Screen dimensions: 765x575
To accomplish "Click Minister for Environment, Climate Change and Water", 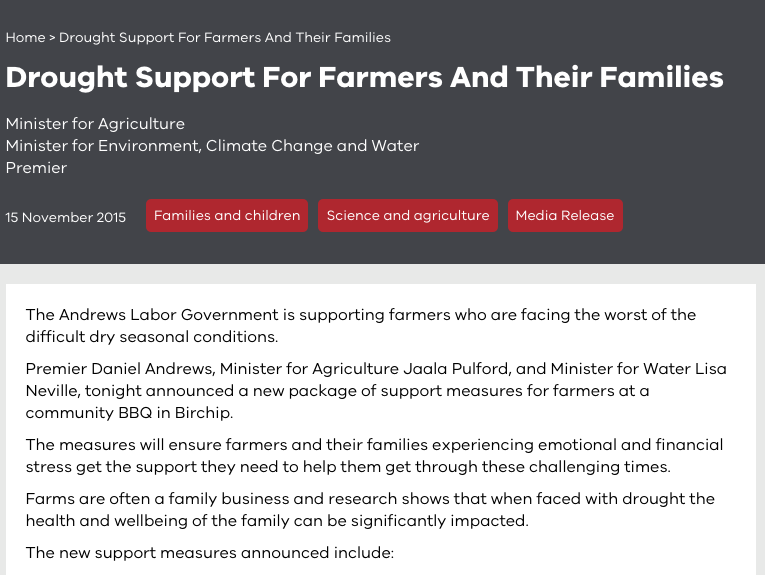I will 212,146.
